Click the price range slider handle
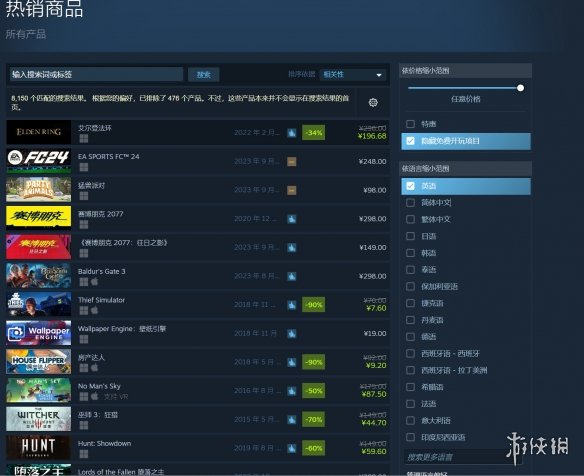The width and height of the screenshot is (584, 476). (x=520, y=88)
